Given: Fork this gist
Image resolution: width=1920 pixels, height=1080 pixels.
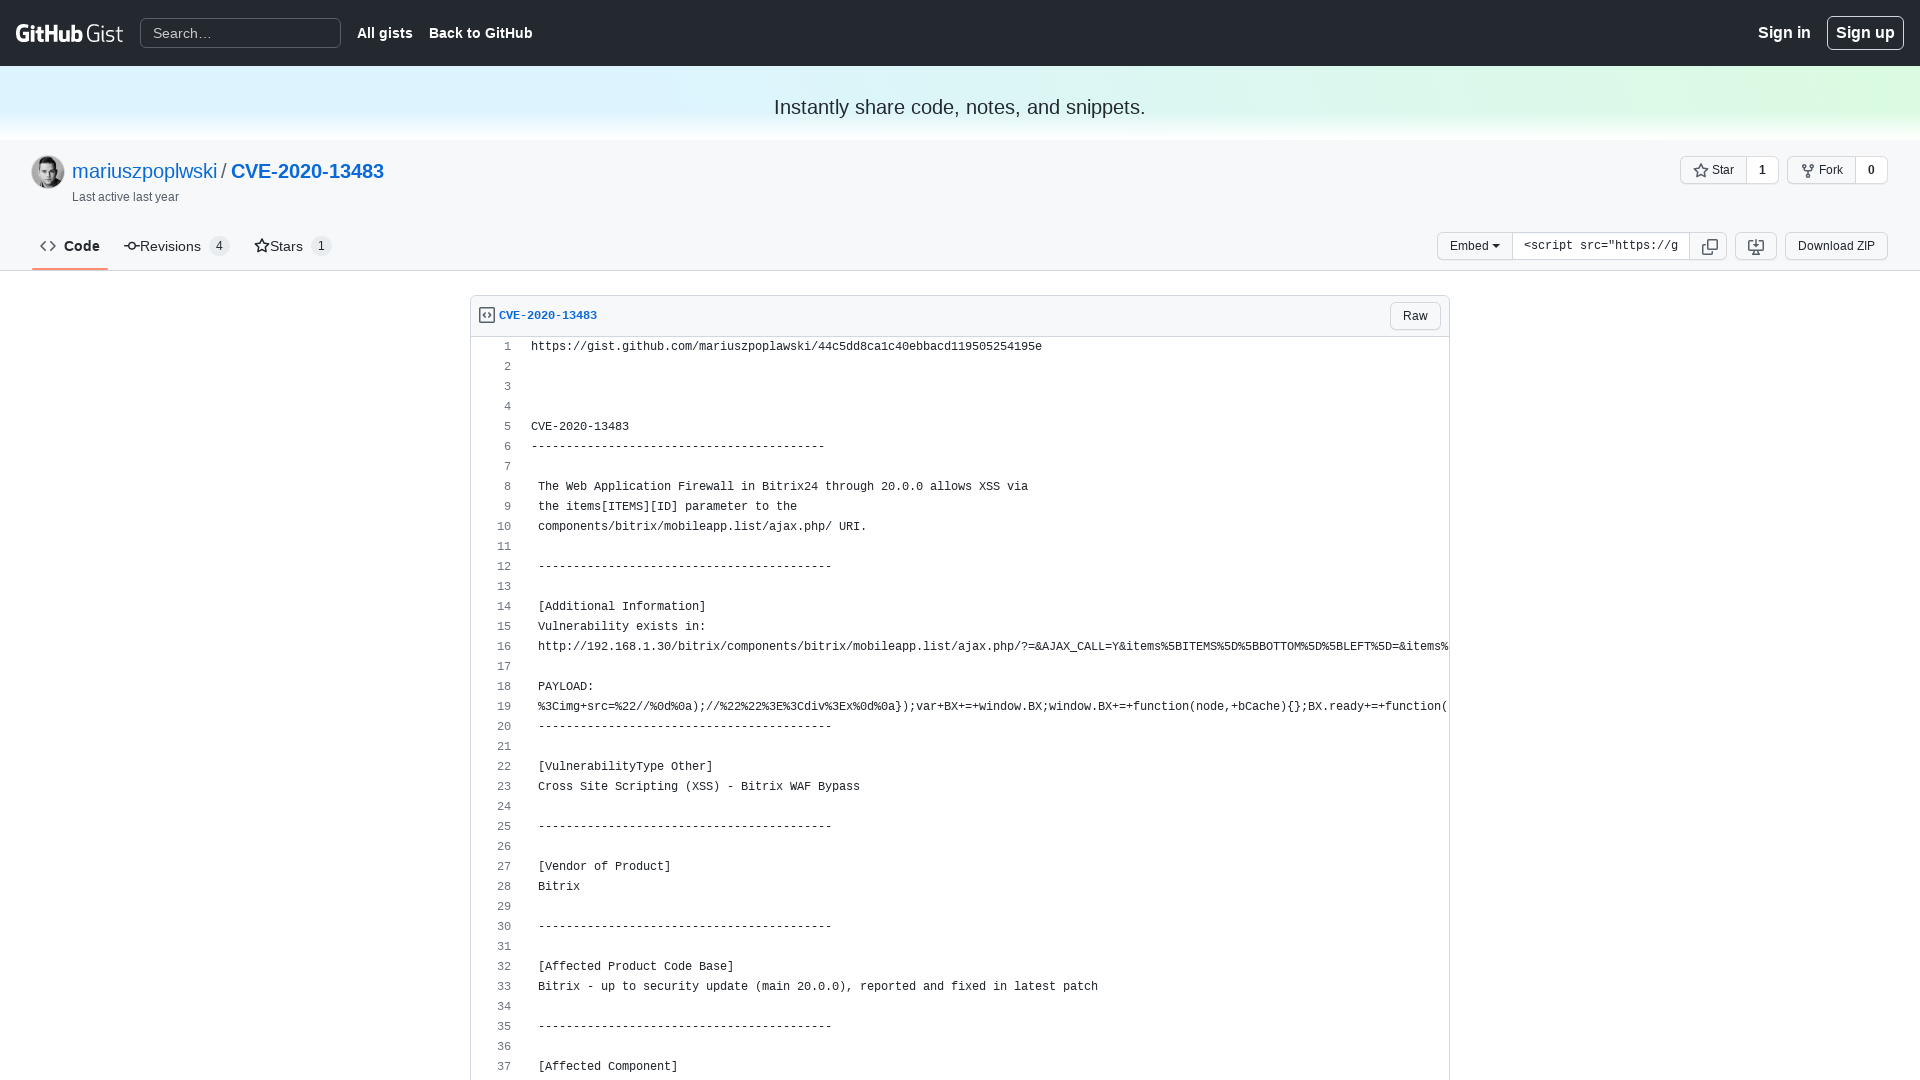Looking at the screenshot, I should pyautogui.click(x=1821, y=170).
